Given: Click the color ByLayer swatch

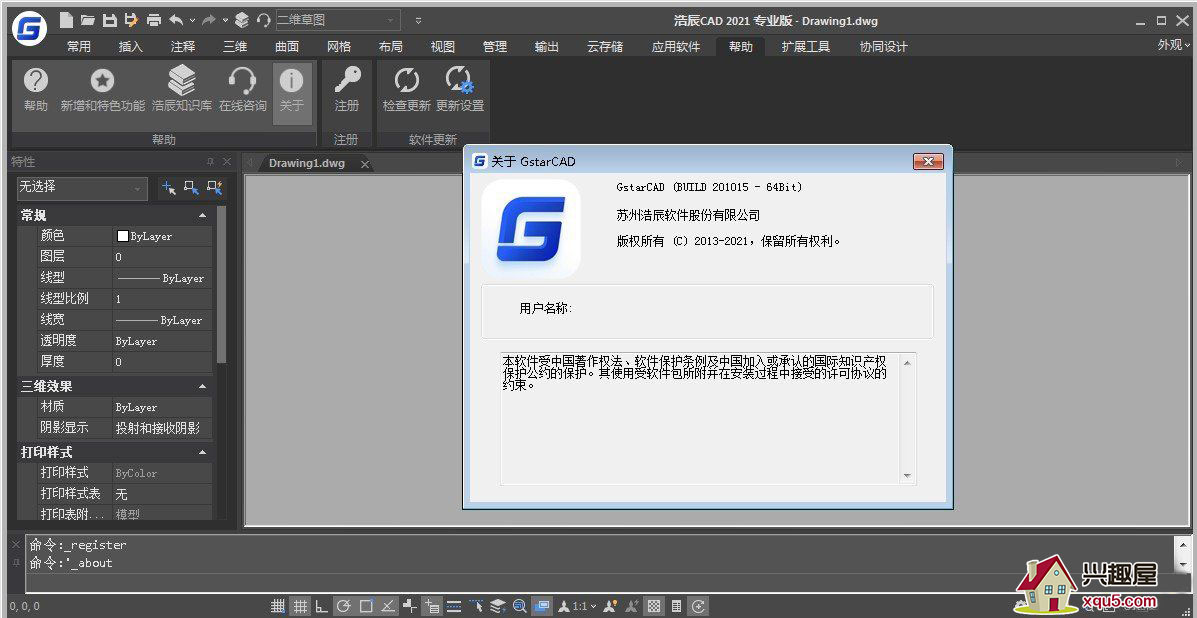Looking at the screenshot, I should (122, 237).
